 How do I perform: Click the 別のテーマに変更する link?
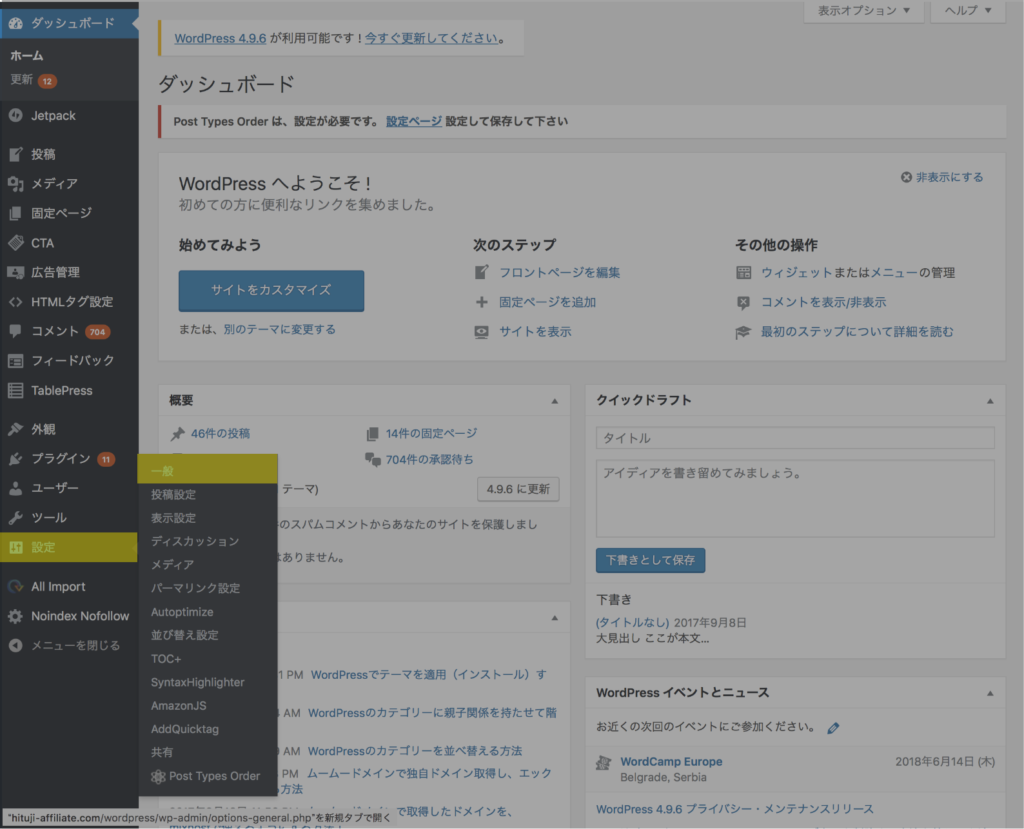click(280, 329)
